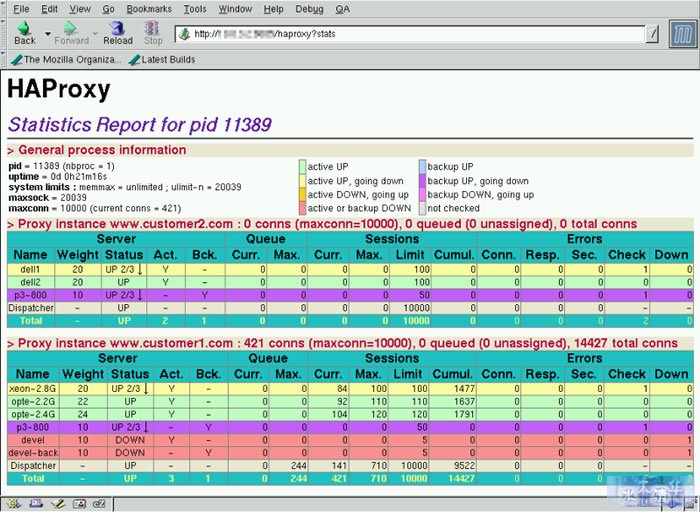Click the 'Statistics Report for pid 11389' heading
Image resolution: width=700 pixels, height=512 pixels.
[140, 125]
